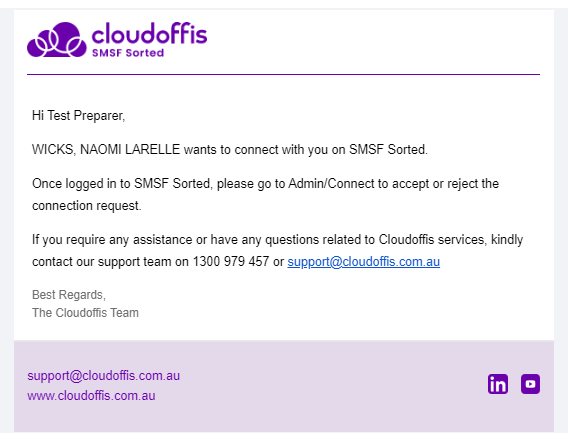Click the Cloudoffis services phrase in body
Image resolution: width=568 pixels, height=441 pixels.
431,240
